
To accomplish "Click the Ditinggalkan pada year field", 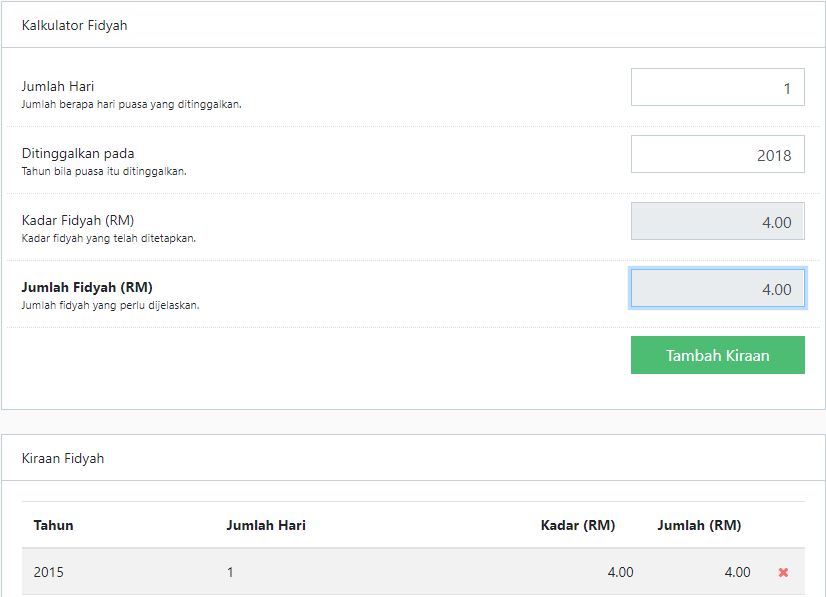I will (x=717, y=155).
